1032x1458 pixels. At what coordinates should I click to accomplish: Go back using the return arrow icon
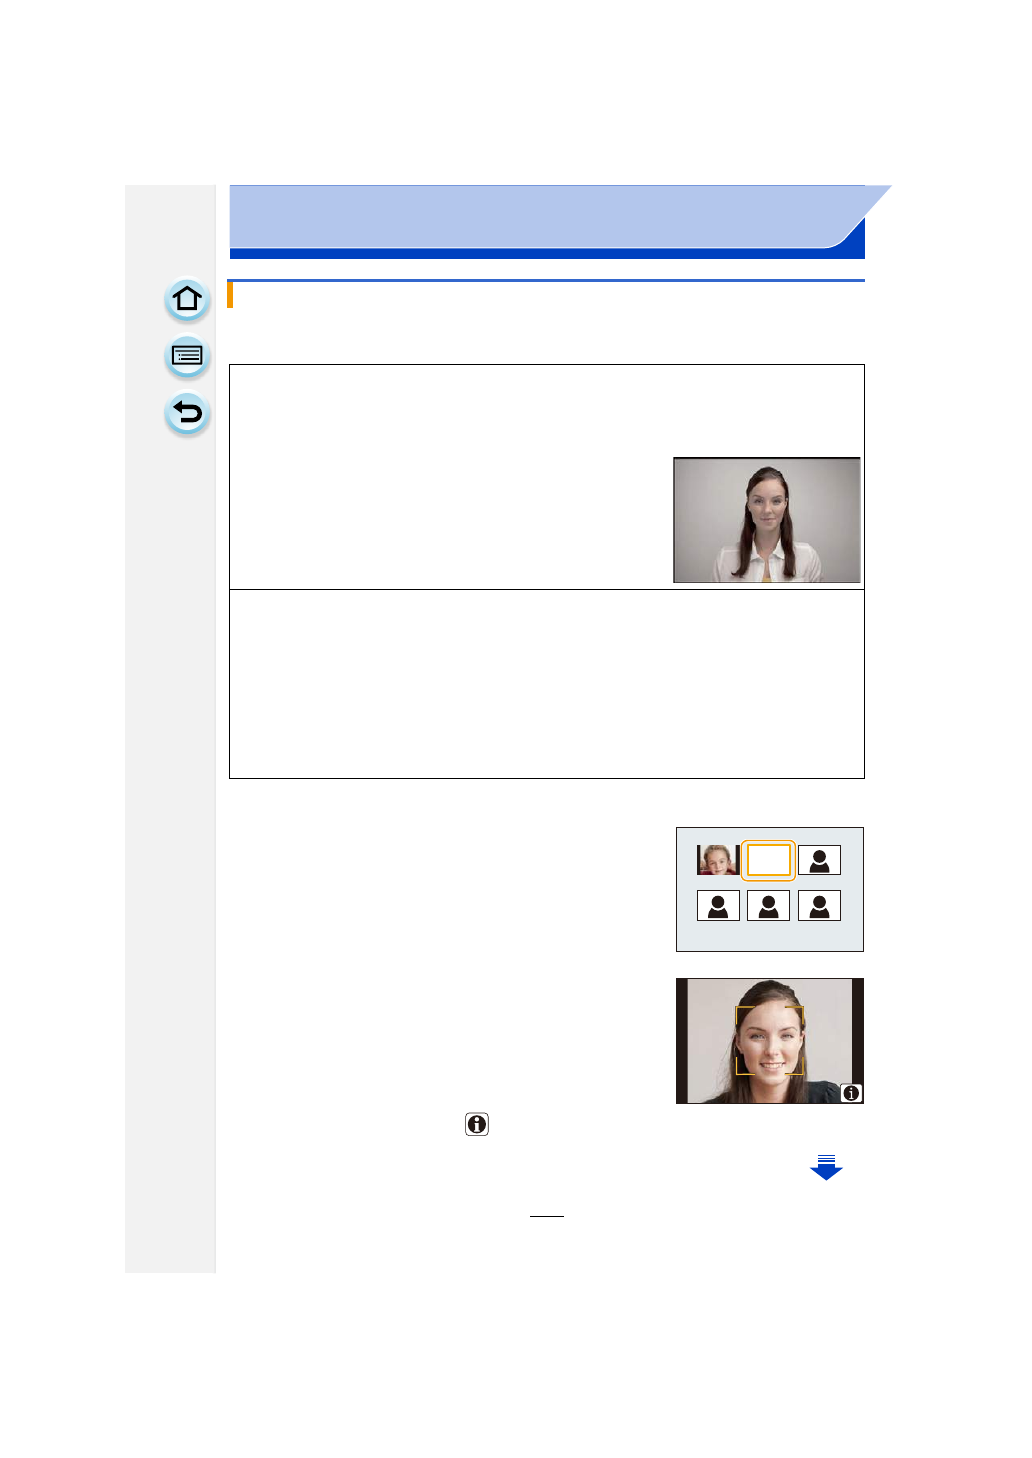[x=187, y=412]
